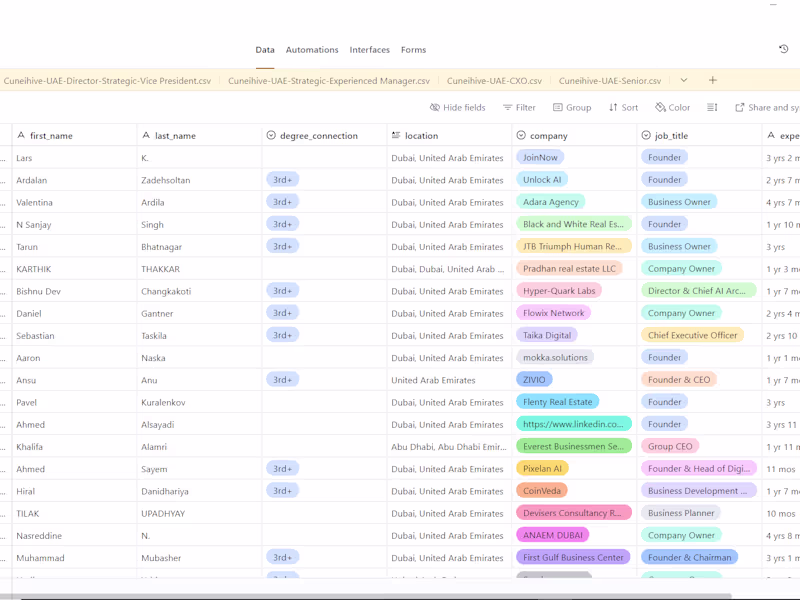Screen dimensions: 800x600
Task: Open Cuneihive-UAE-Senior.csv table
Action: pos(610,81)
